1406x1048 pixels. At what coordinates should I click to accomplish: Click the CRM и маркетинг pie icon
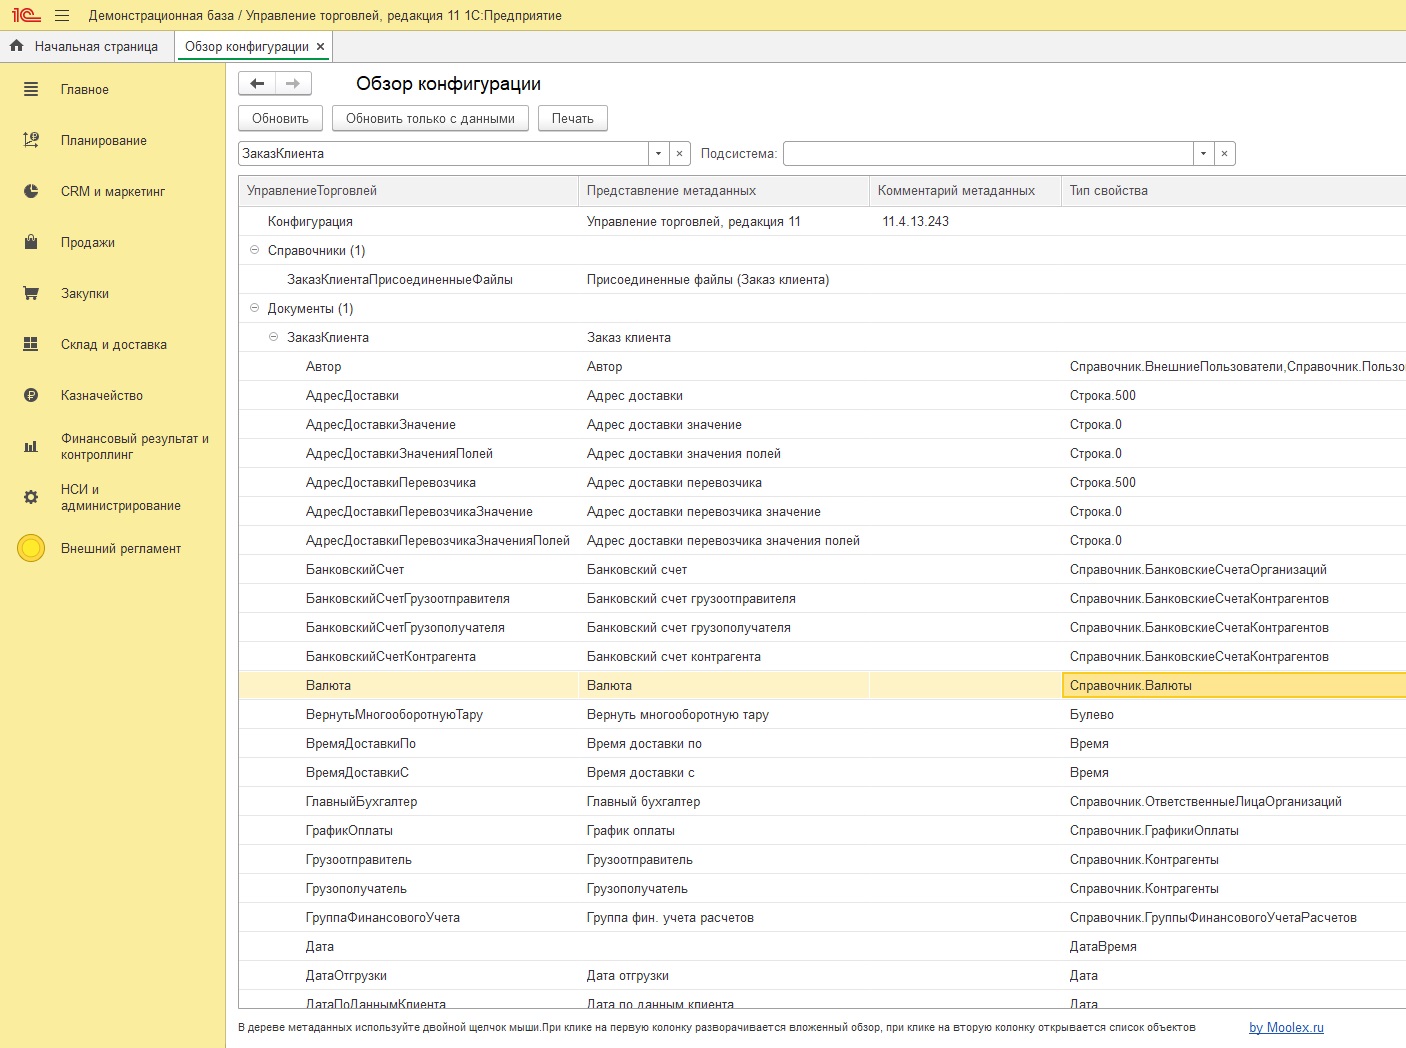coord(31,191)
